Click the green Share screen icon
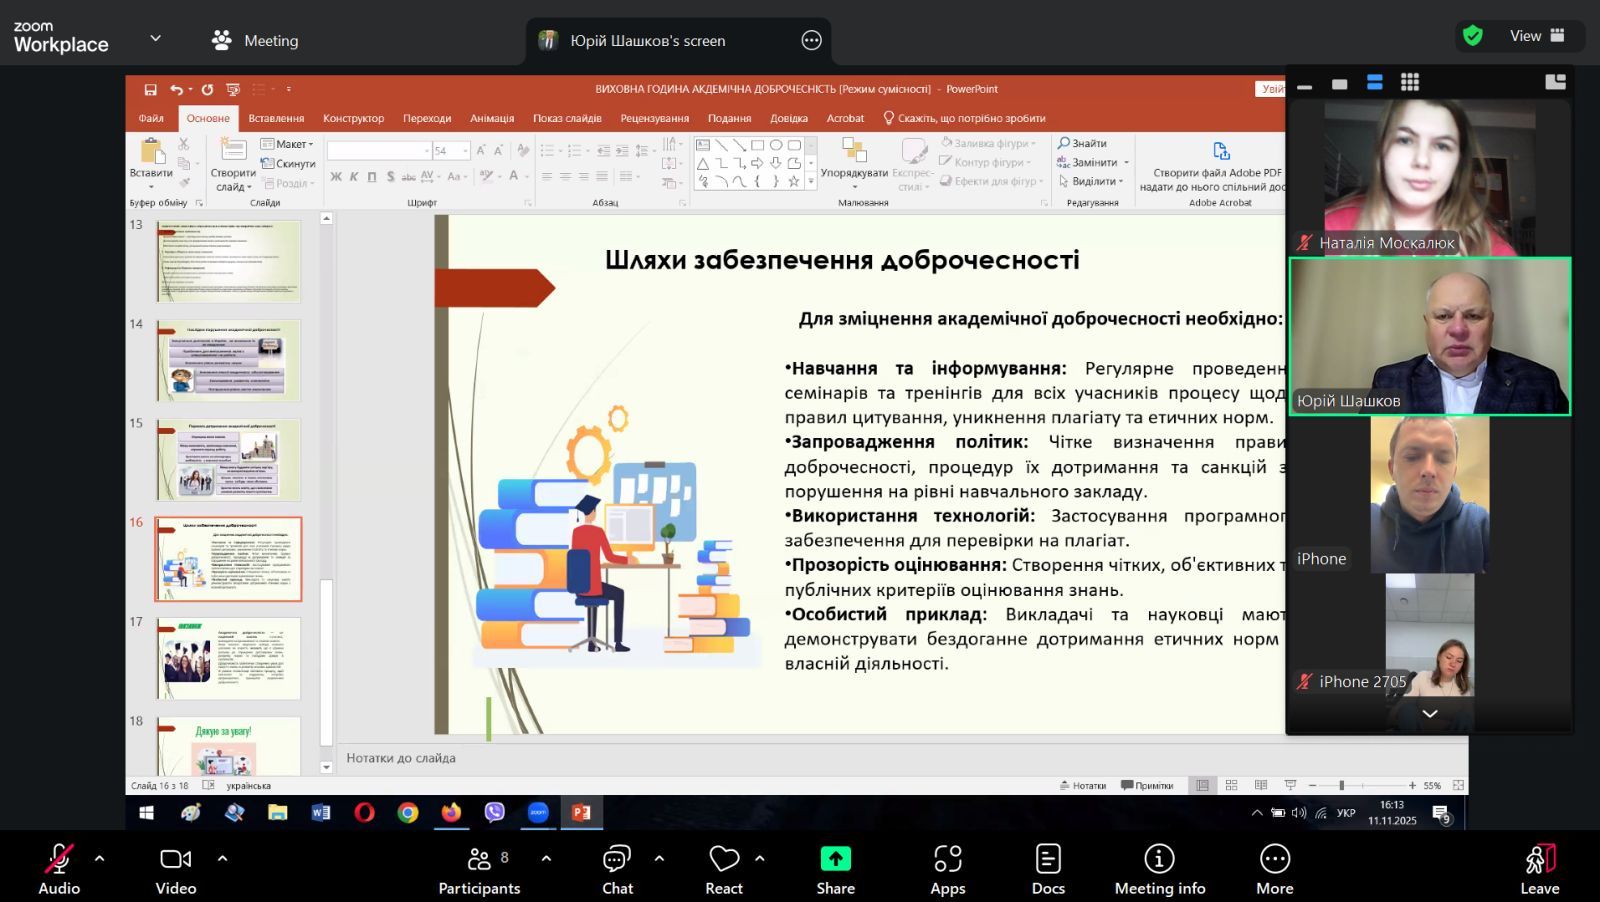1600x902 pixels. click(x=835, y=859)
